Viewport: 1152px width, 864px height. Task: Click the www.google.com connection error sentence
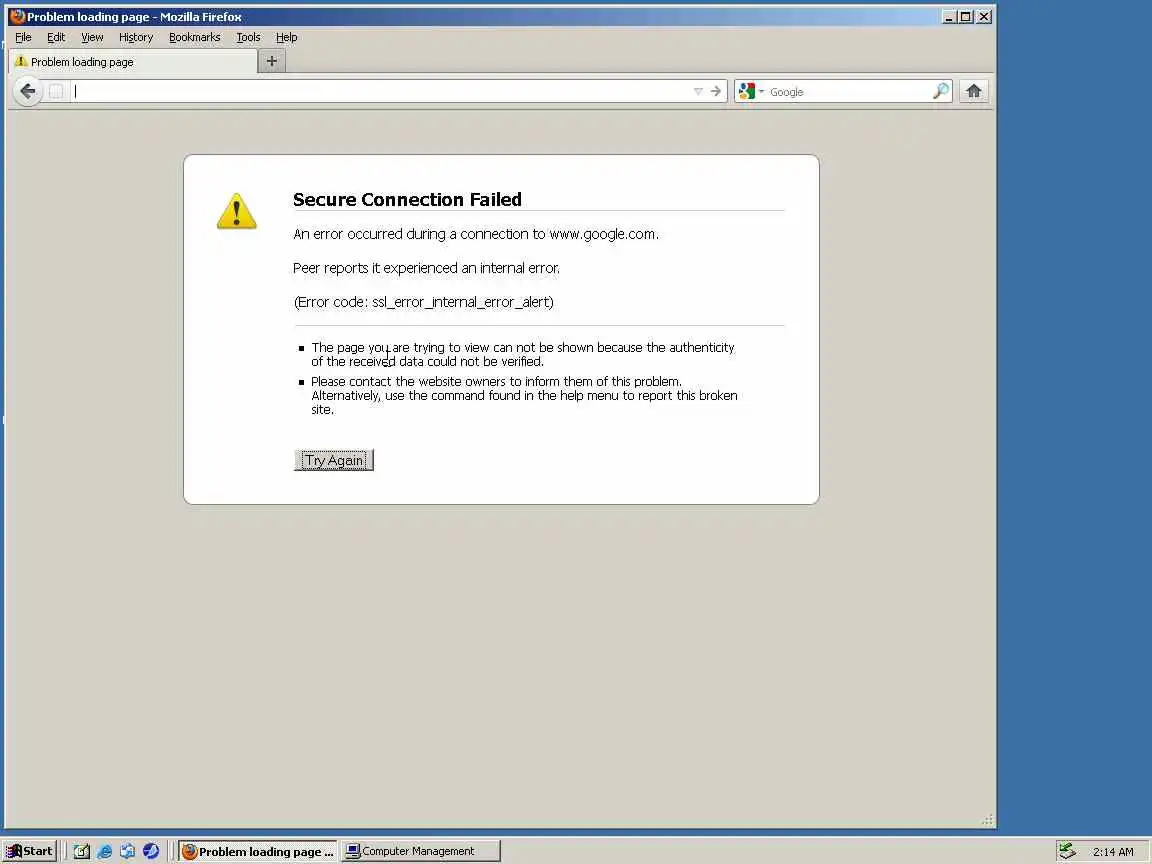click(x=476, y=234)
